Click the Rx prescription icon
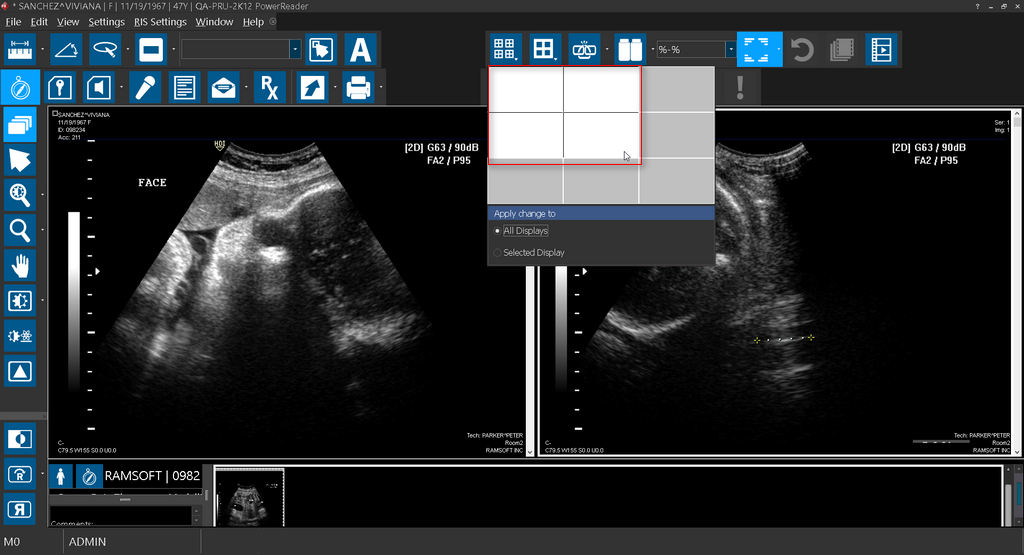Viewport: 1024px width, 555px height. 269,88
